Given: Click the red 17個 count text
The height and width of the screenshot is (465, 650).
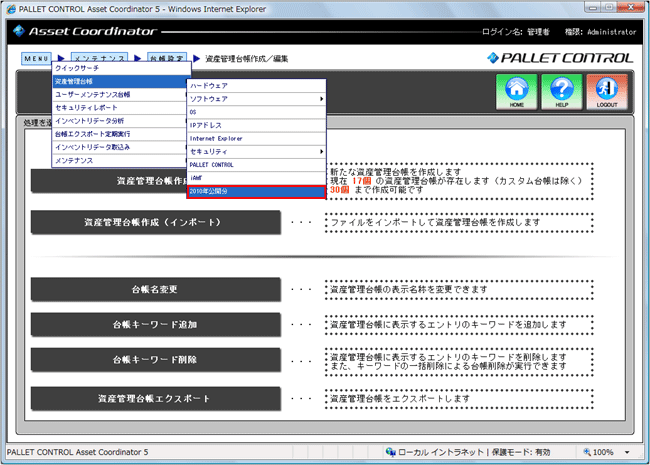Looking at the screenshot, I should click(x=361, y=181).
